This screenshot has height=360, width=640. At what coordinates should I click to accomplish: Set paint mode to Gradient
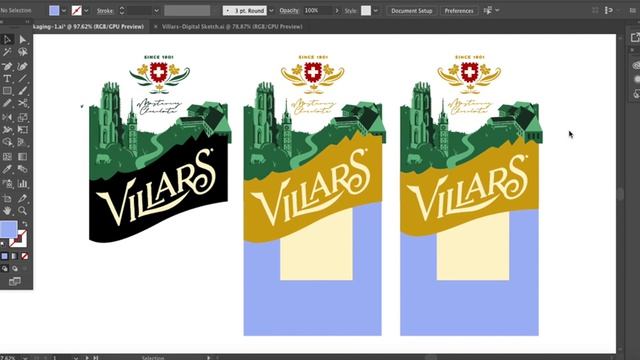tap(14, 256)
